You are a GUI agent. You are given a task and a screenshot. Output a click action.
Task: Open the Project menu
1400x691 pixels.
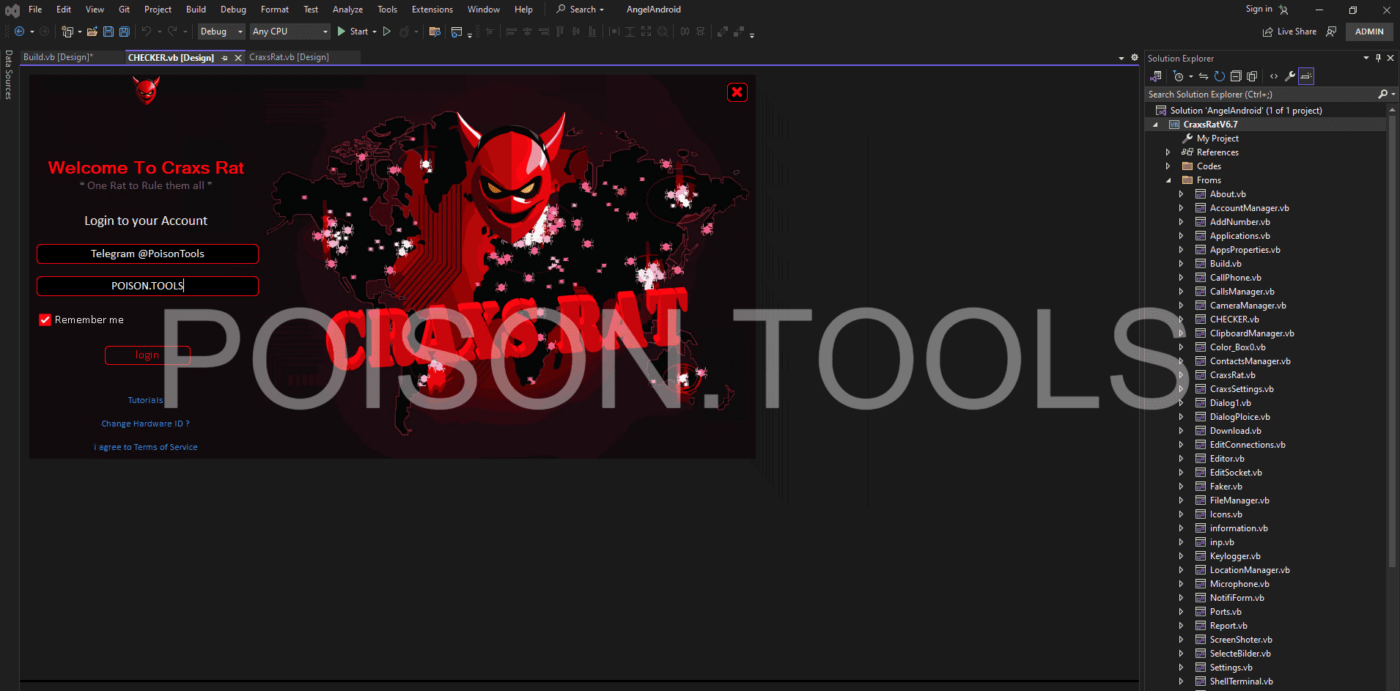pos(158,9)
